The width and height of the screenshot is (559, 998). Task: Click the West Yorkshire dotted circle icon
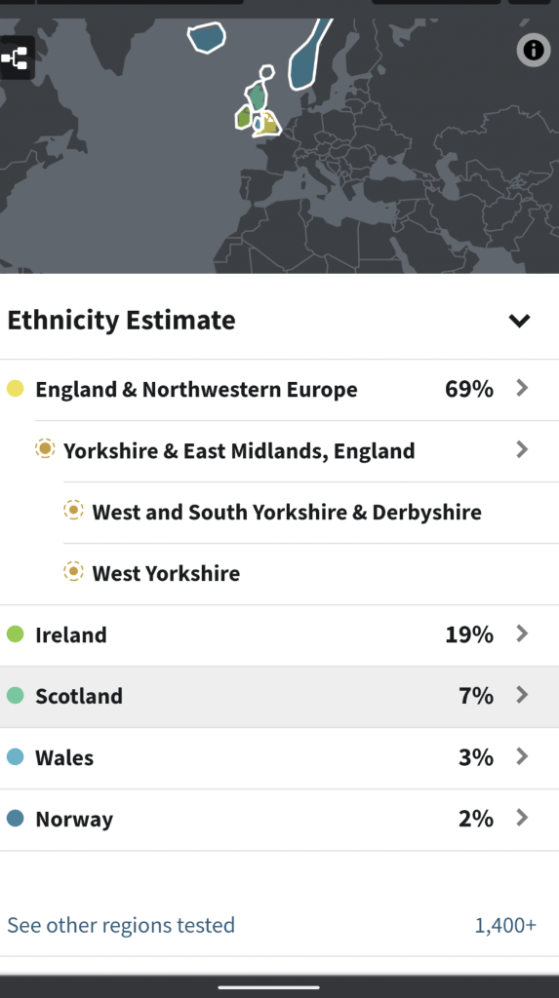[73, 572]
